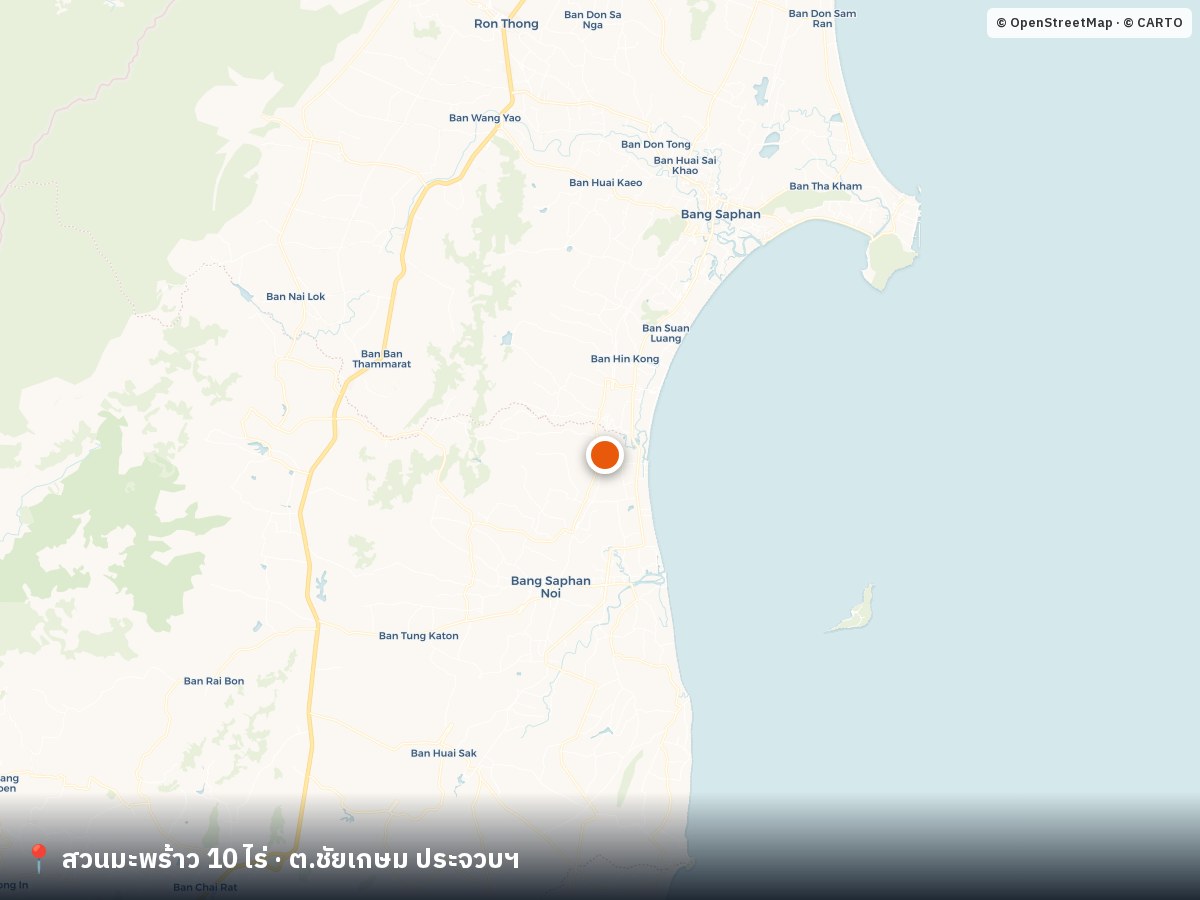Click the red pin icon in caption
The width and height of the screenshot is (1200, 900).
pos(38,858)
